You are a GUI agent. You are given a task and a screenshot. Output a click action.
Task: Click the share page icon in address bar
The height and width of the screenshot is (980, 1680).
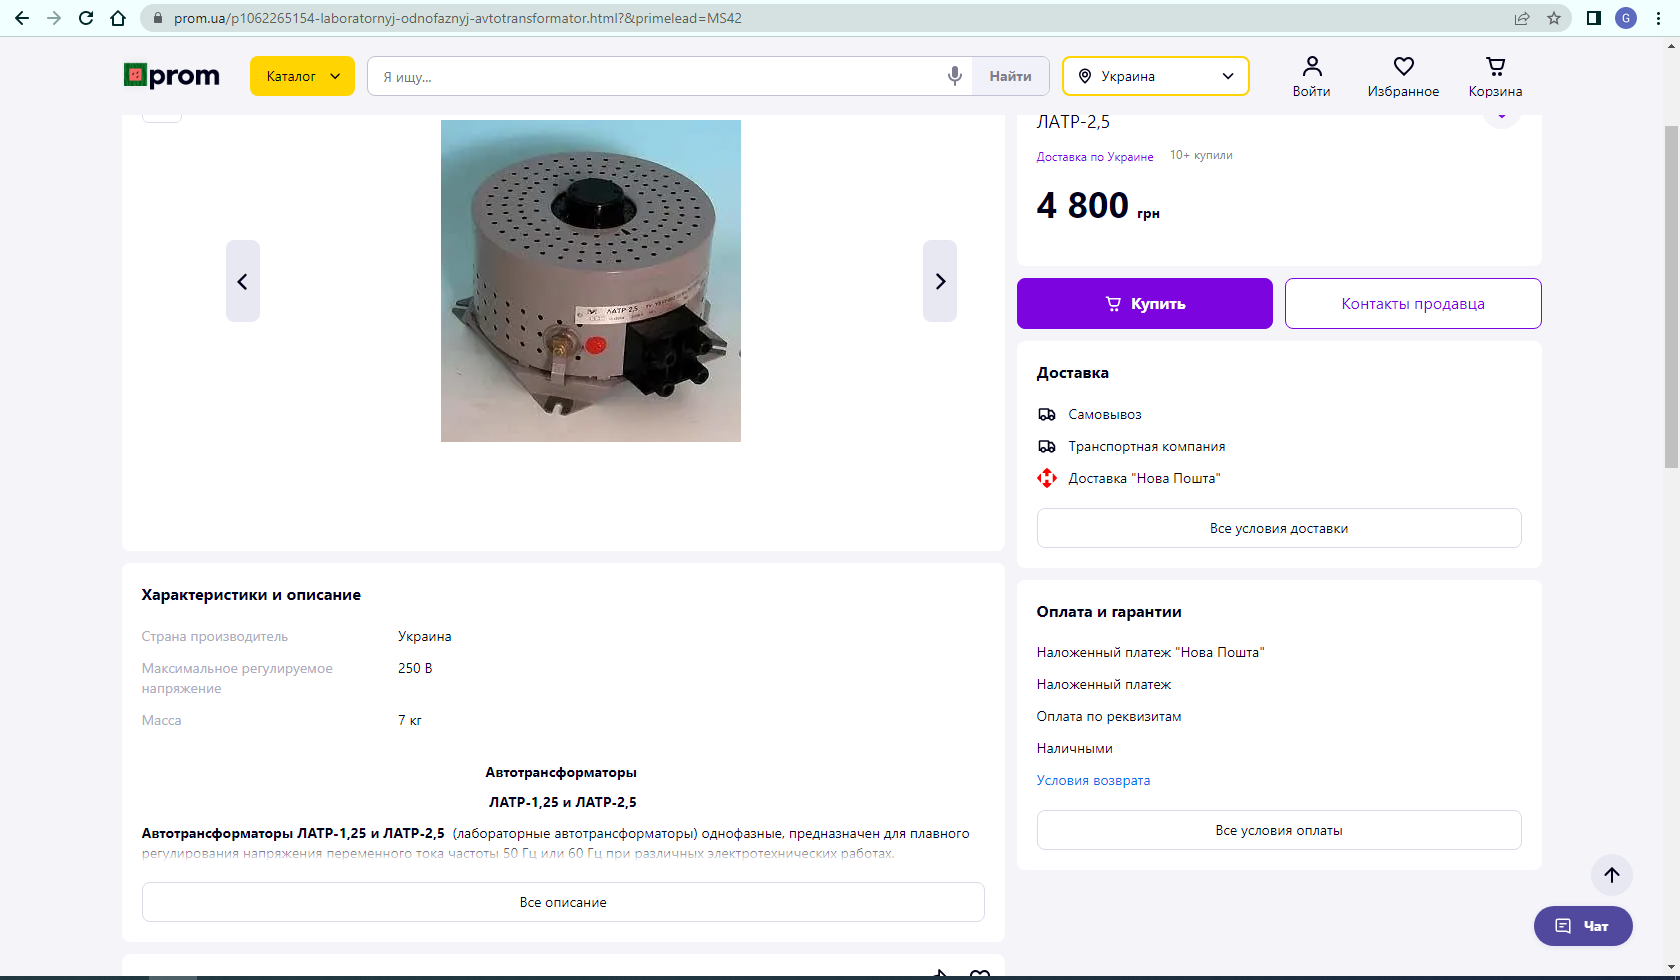tap(1522, 18)
